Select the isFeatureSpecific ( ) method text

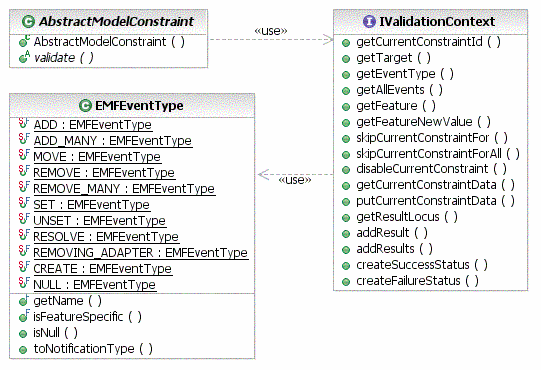coord(87,317)
